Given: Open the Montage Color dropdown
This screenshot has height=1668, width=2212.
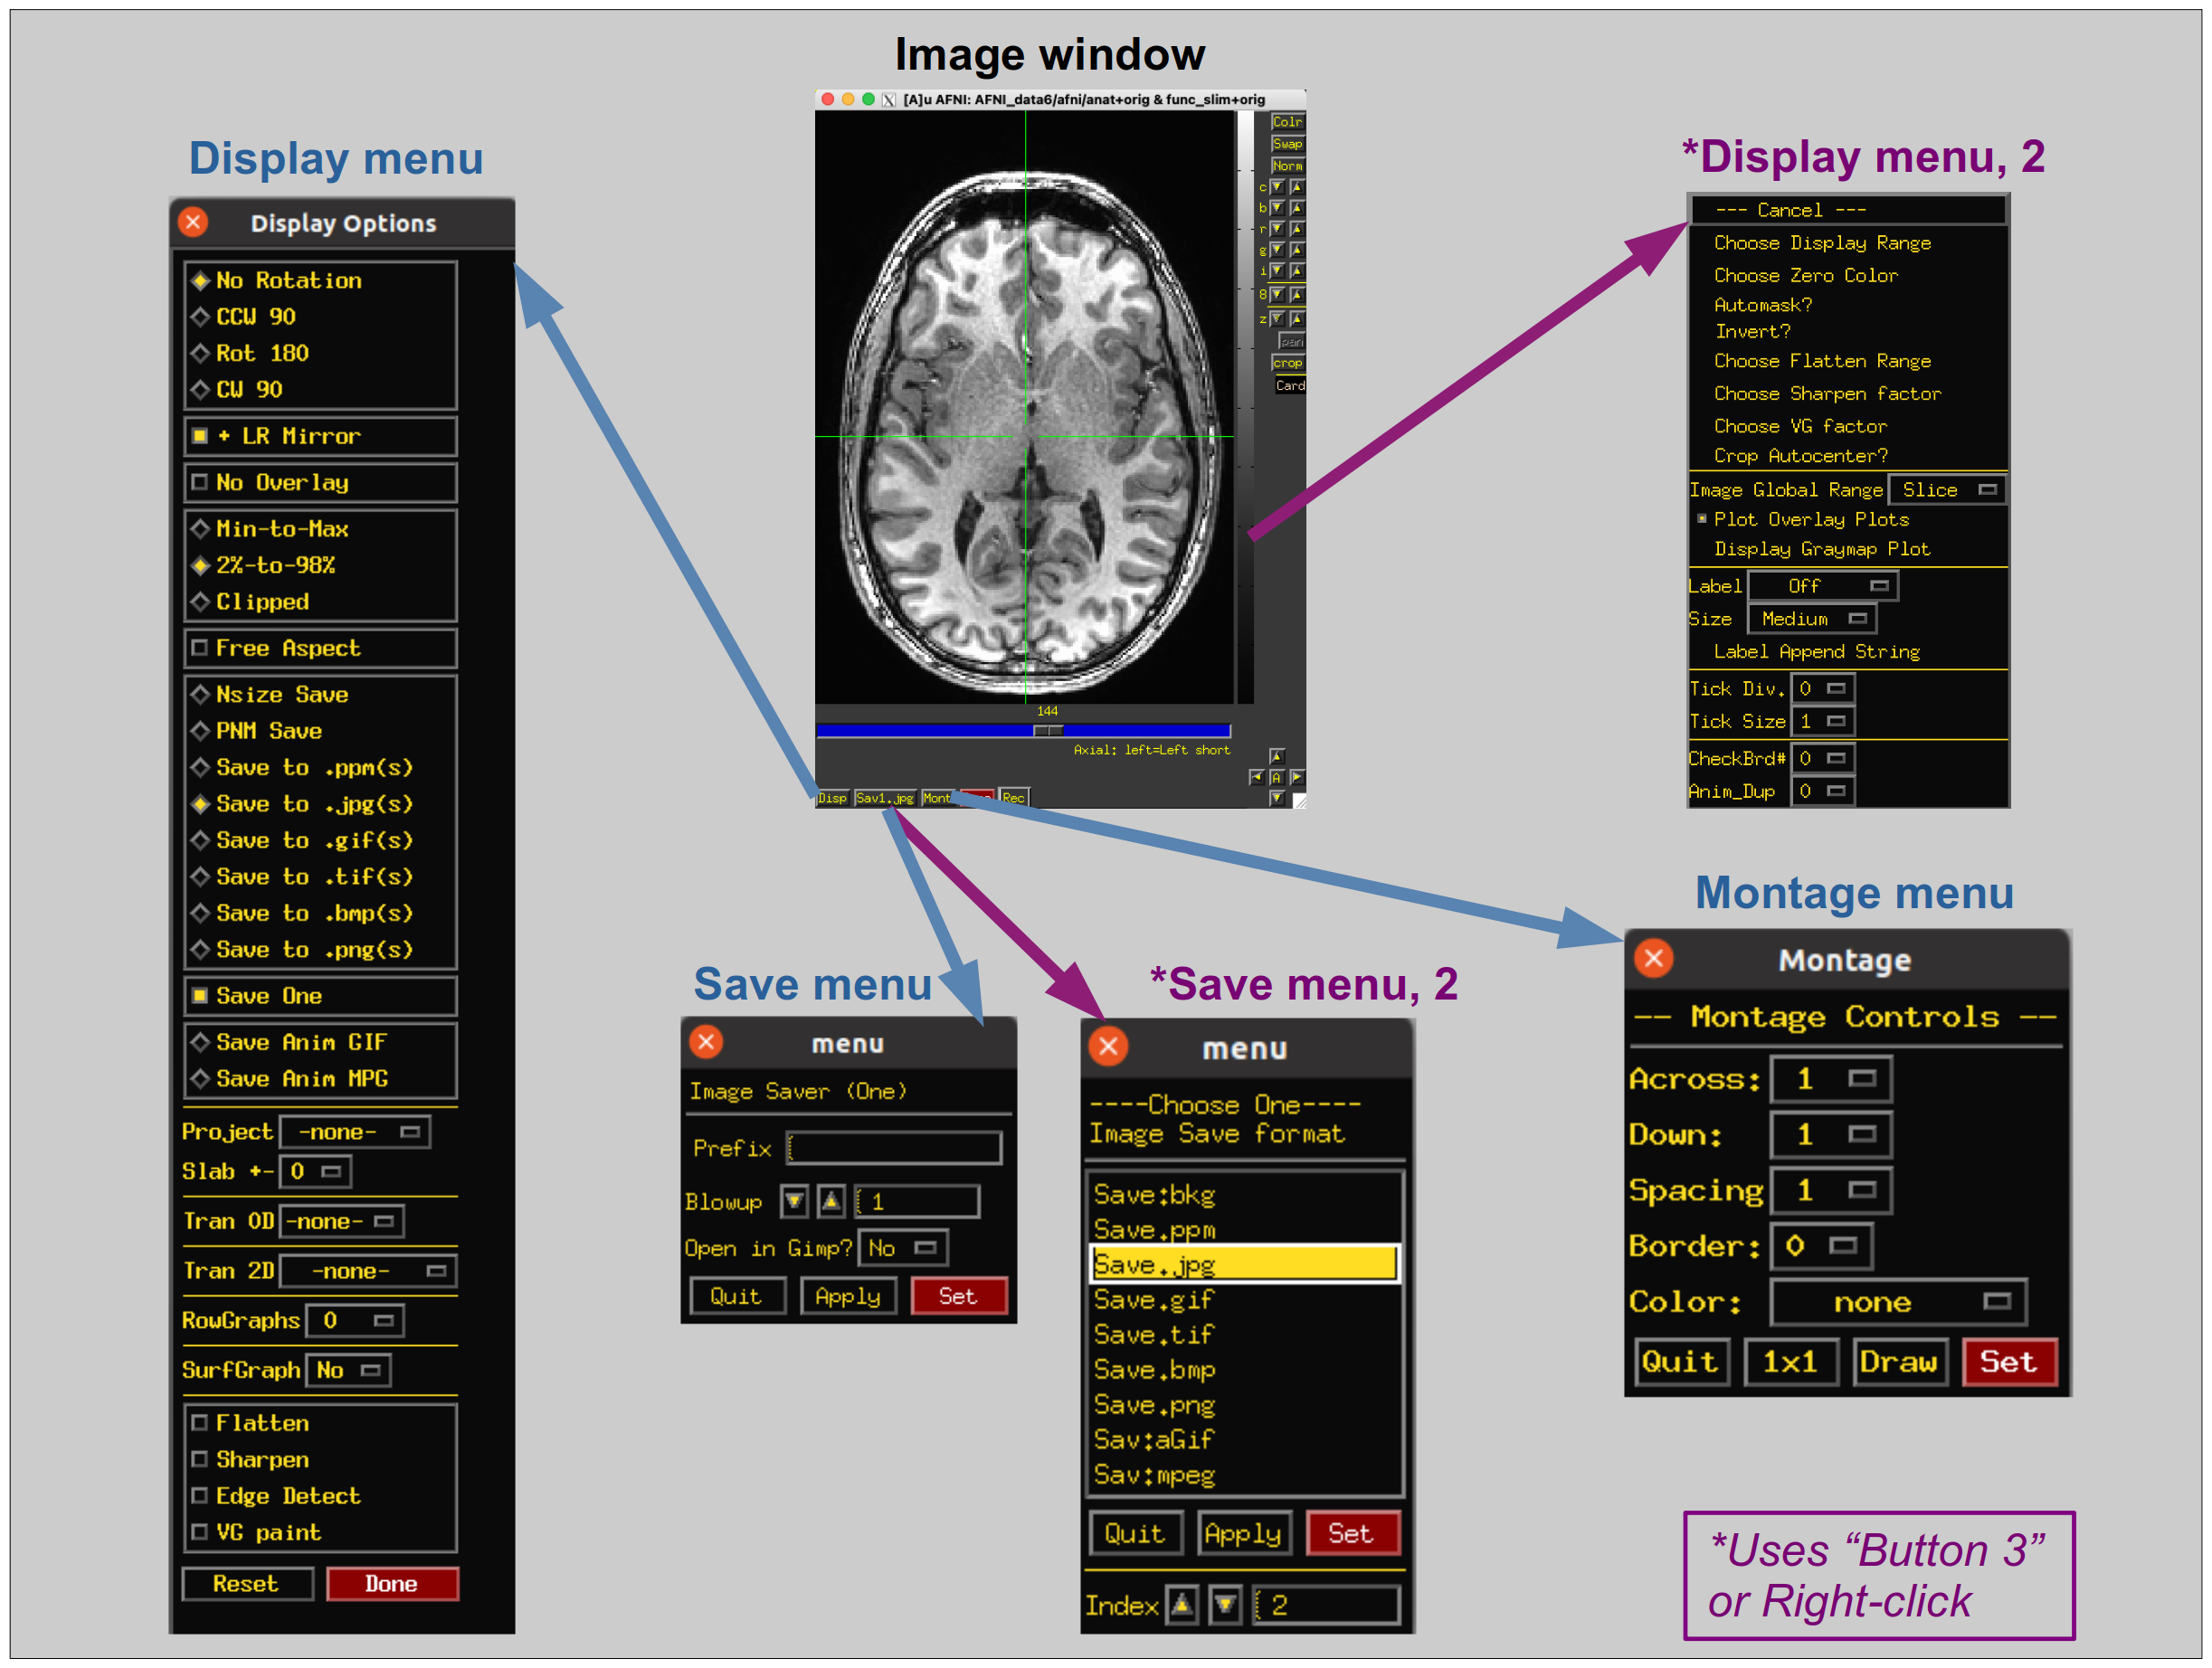Looking at the screenshot, I should [x=1897, y=1302].
